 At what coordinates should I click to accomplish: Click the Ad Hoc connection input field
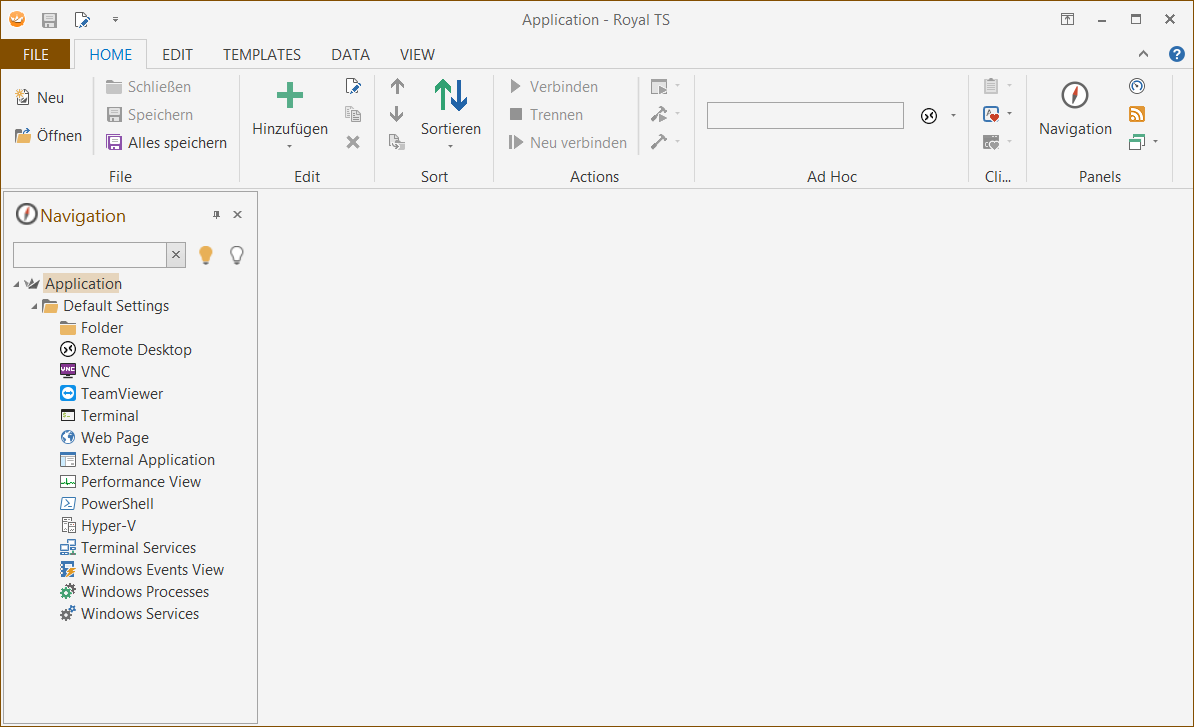click(x=805, y=116)
